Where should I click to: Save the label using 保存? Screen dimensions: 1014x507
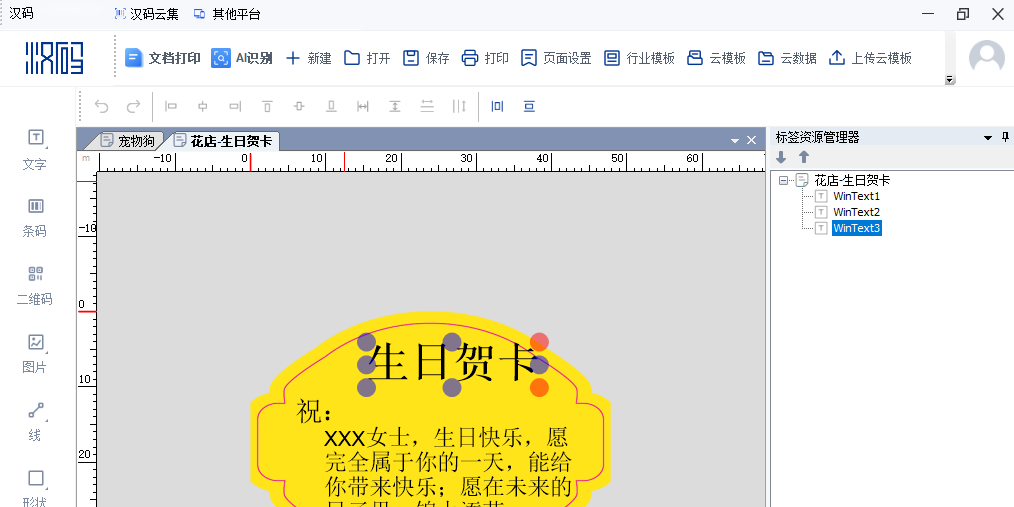point(426,58)
